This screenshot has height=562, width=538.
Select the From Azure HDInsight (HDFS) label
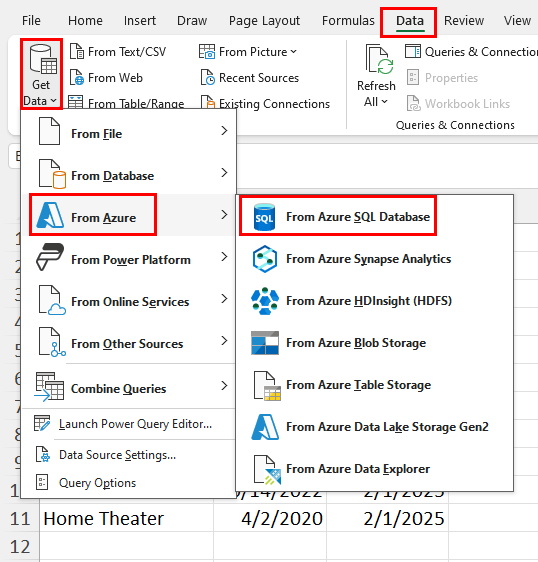click(x=369, y=301)
